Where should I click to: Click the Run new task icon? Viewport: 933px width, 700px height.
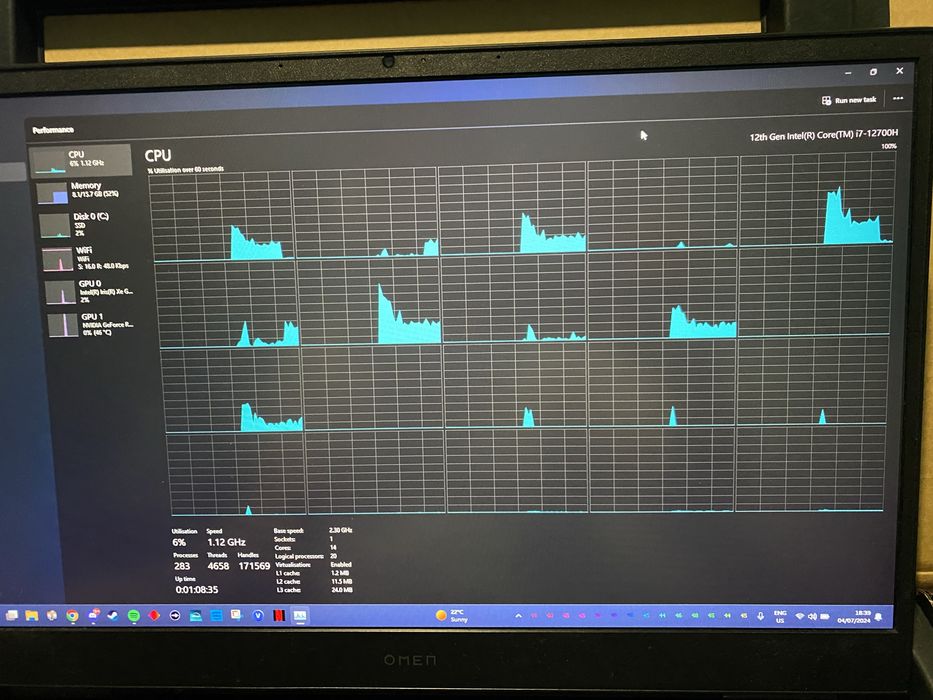coord(826,101)
